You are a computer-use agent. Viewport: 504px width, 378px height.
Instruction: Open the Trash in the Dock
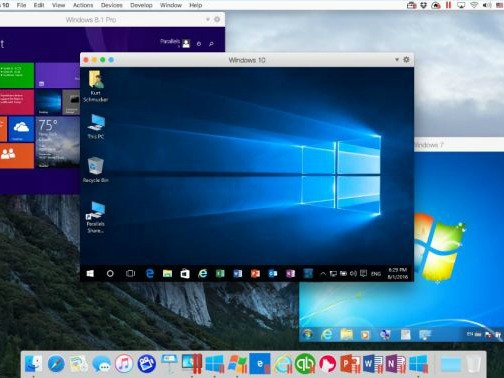click(x=473, y=364)
